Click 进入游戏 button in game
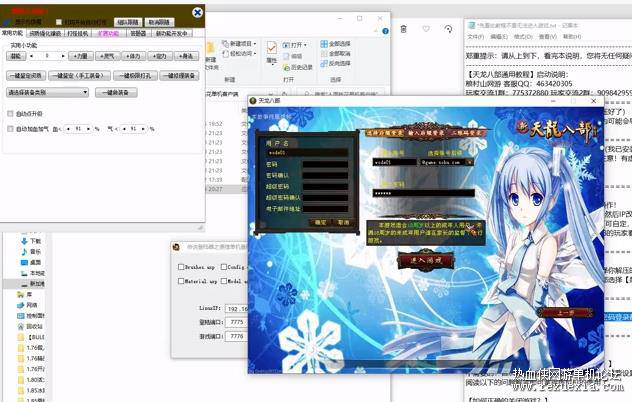632x402 pixels. [426, 260]
